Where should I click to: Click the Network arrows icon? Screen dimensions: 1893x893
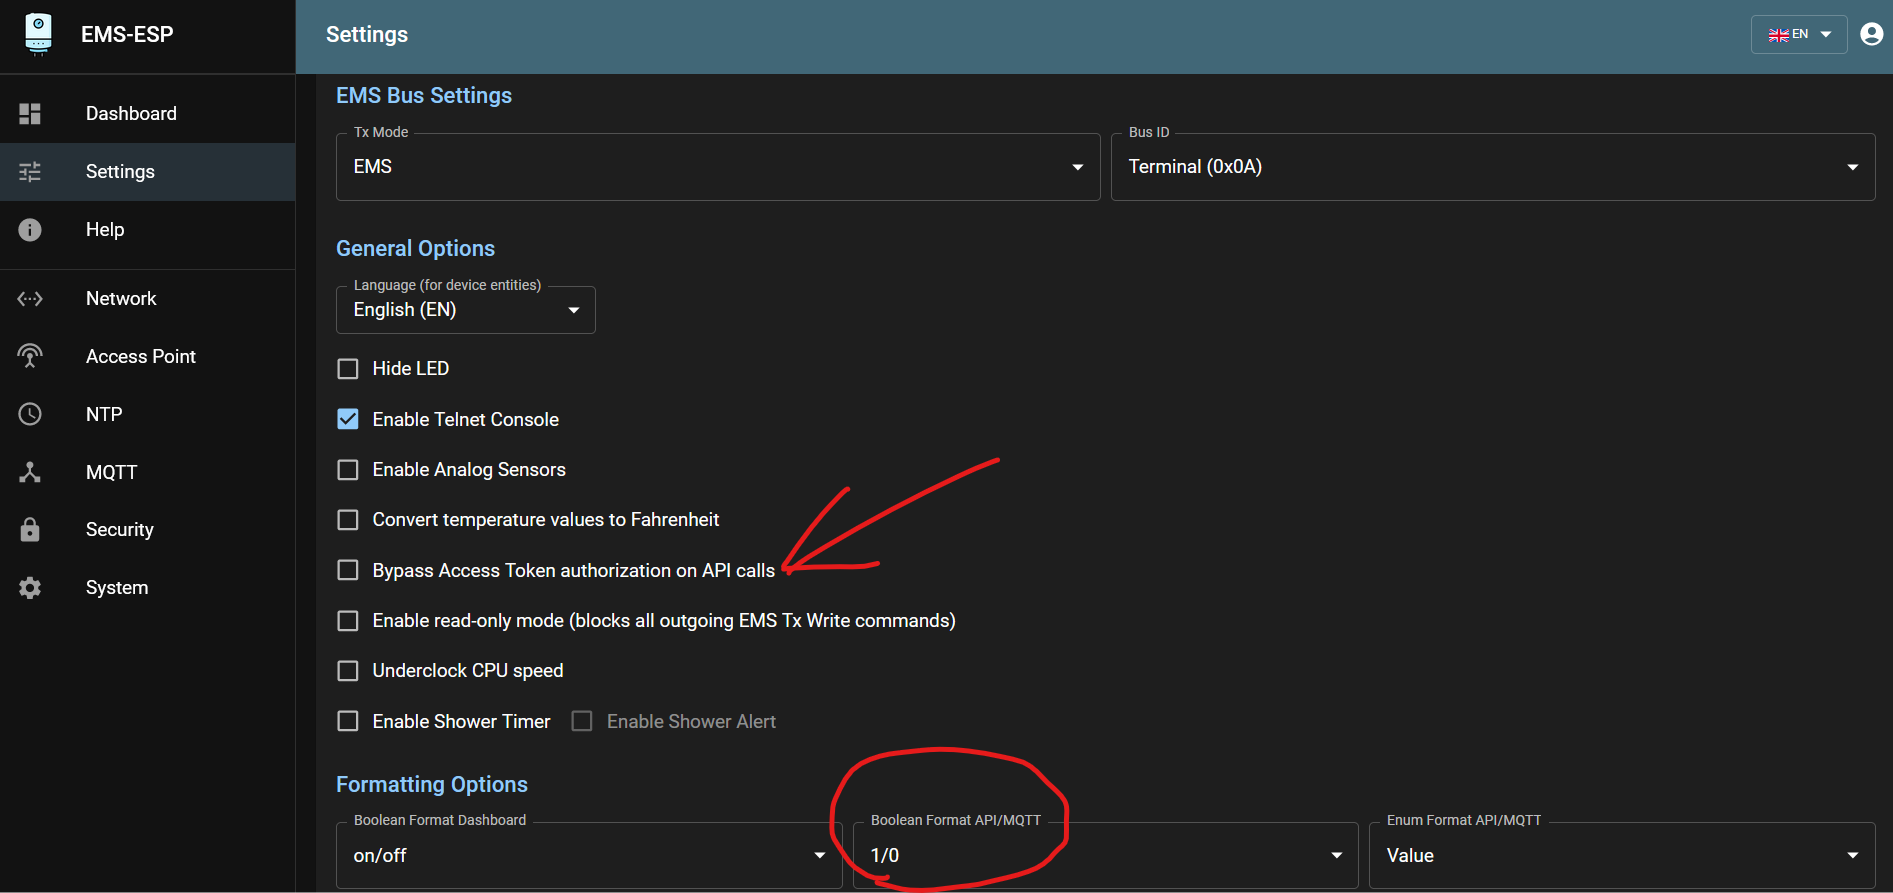[30, 299]
